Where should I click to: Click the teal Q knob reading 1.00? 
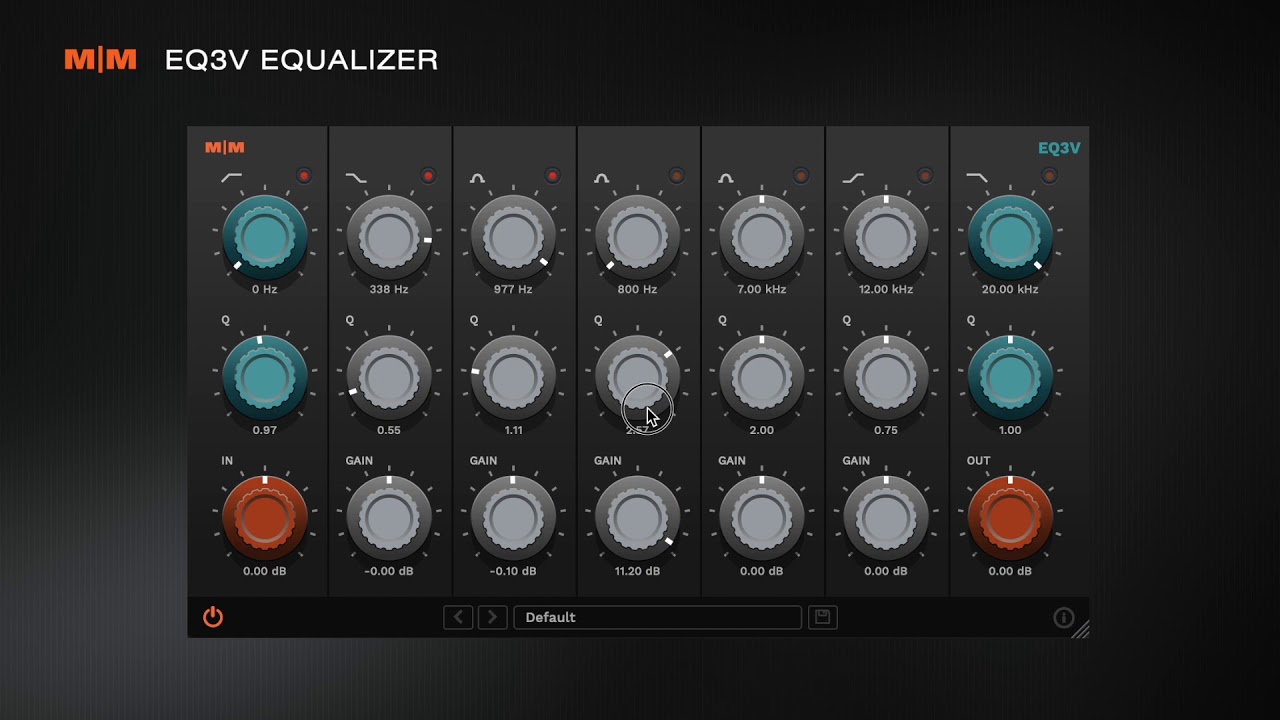[x=1010, y=378]
